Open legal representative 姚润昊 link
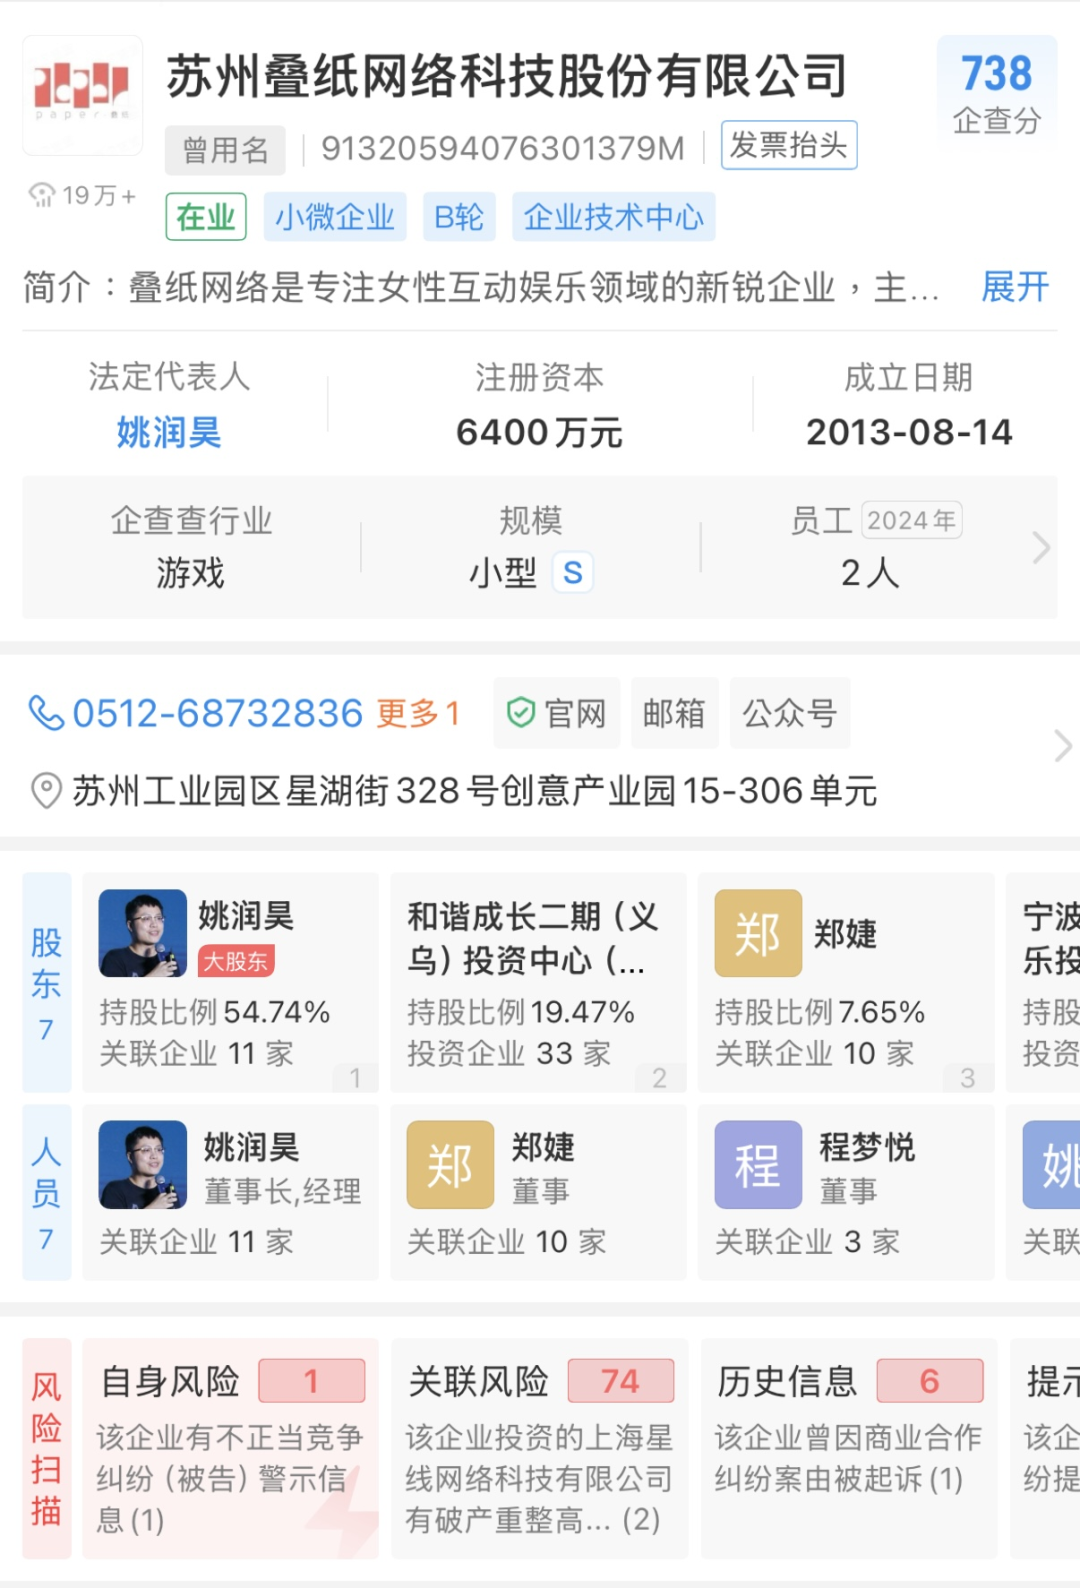The width and height of the screenshot is (1080, 1588). pyautogui.click(x=169, y=433)
